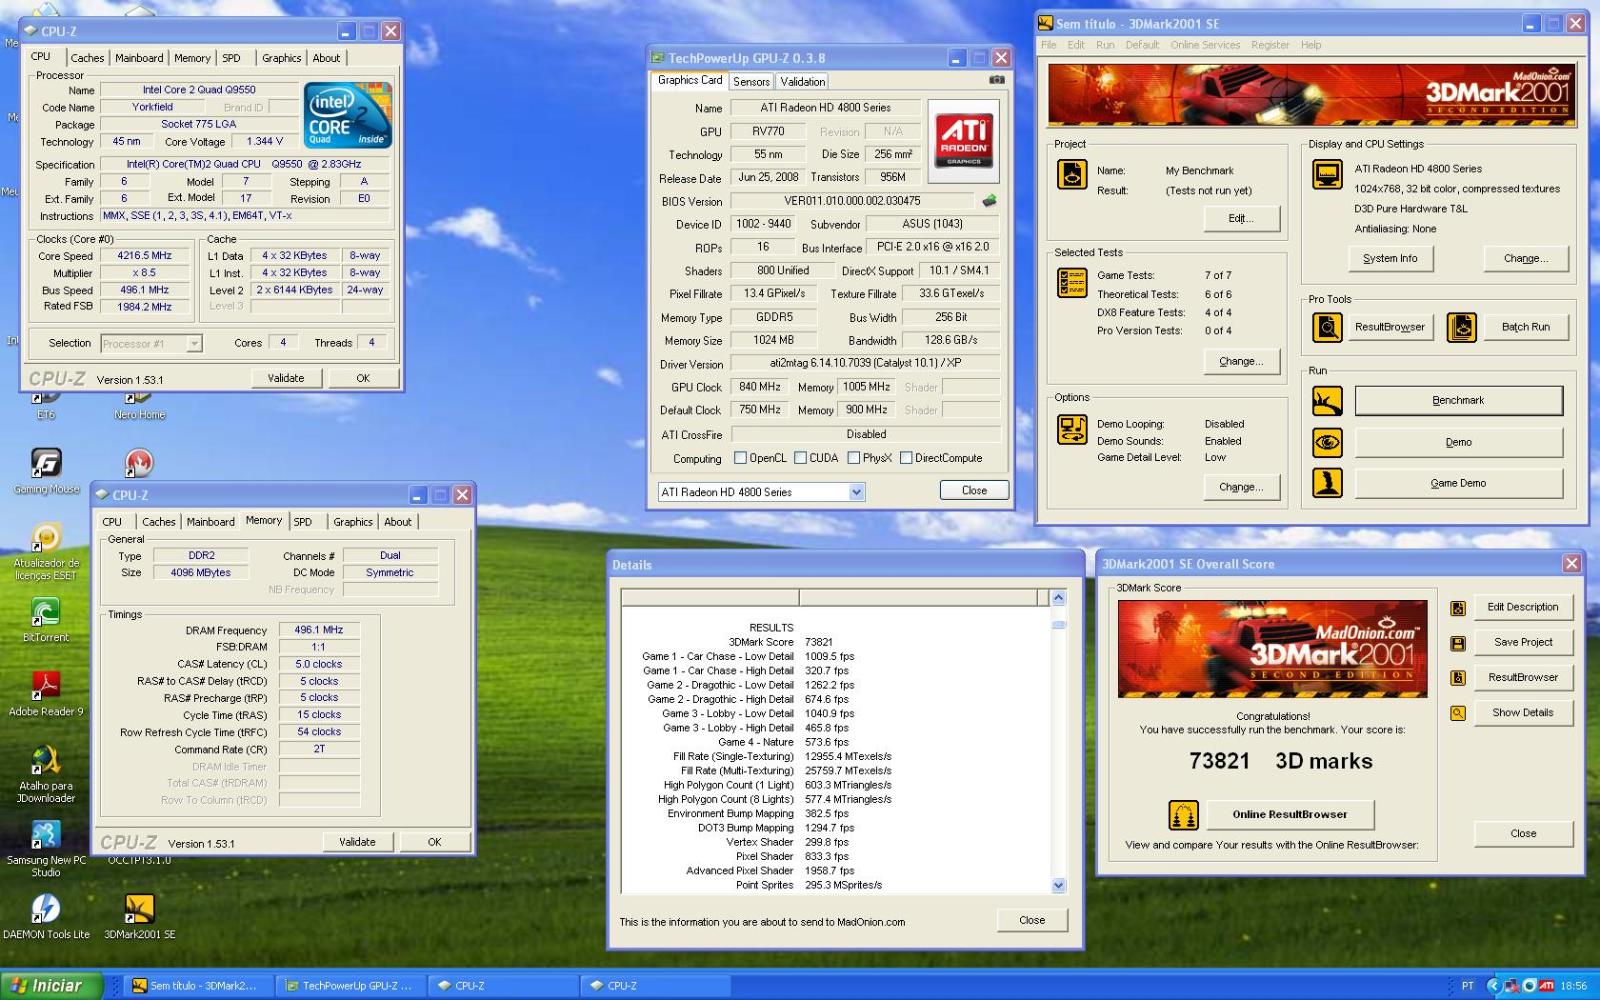Click the BIOS save chip icon in GPU-Z
Image resolution: width=1600 pixels, height=1000 pixels.
click(989, 201)
